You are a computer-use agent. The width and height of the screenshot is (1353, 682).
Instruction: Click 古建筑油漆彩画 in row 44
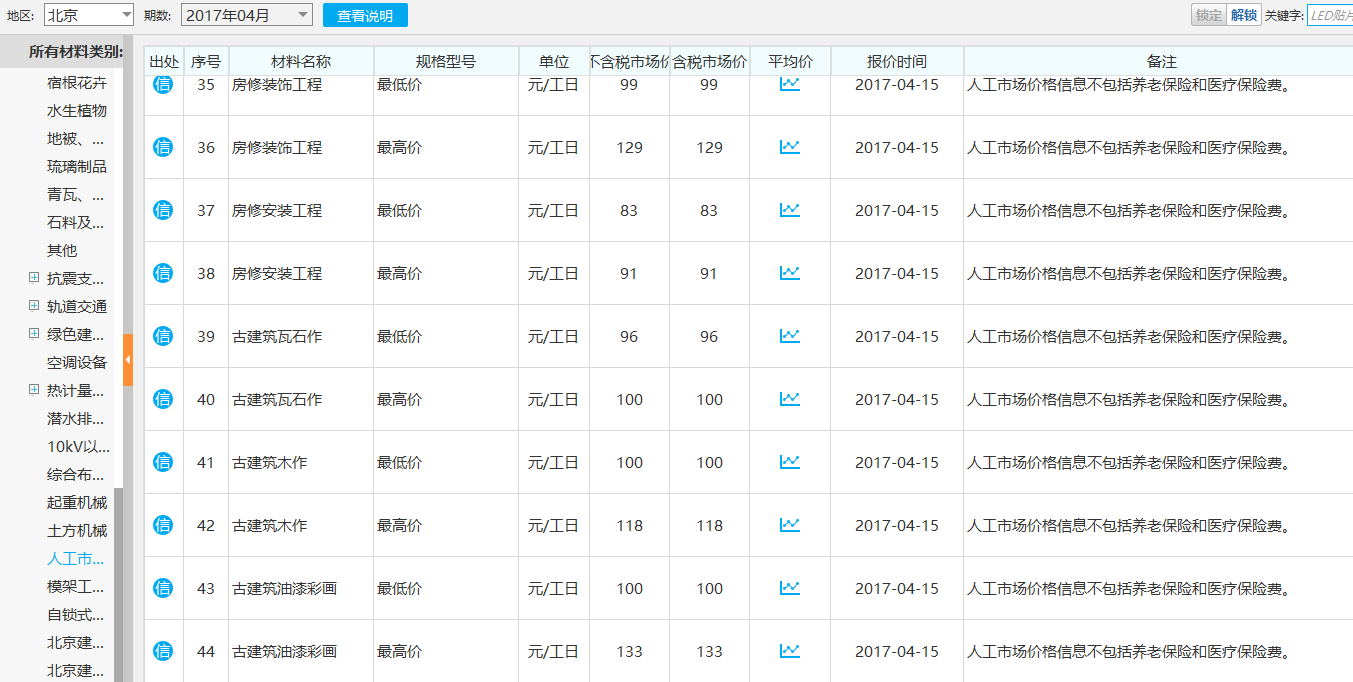(x=285, y=651)
